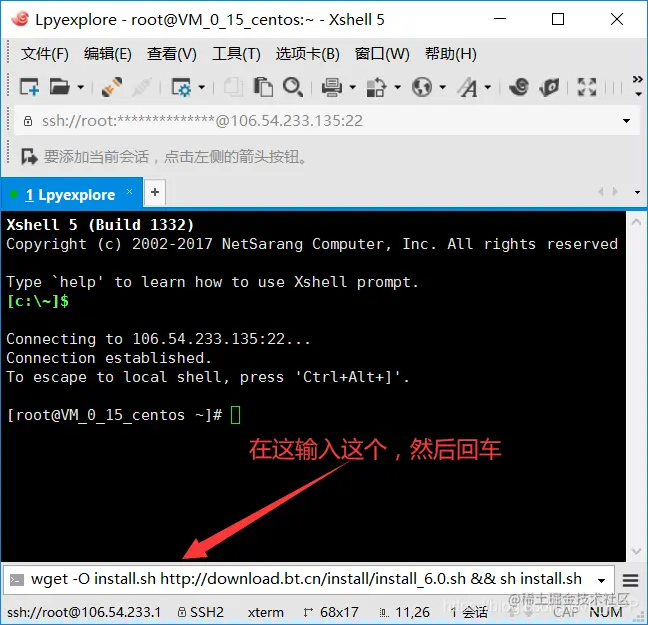This screenshot has width=648, height=625.
Task: Click the add current session arrow icon
Action: point(29,157)
